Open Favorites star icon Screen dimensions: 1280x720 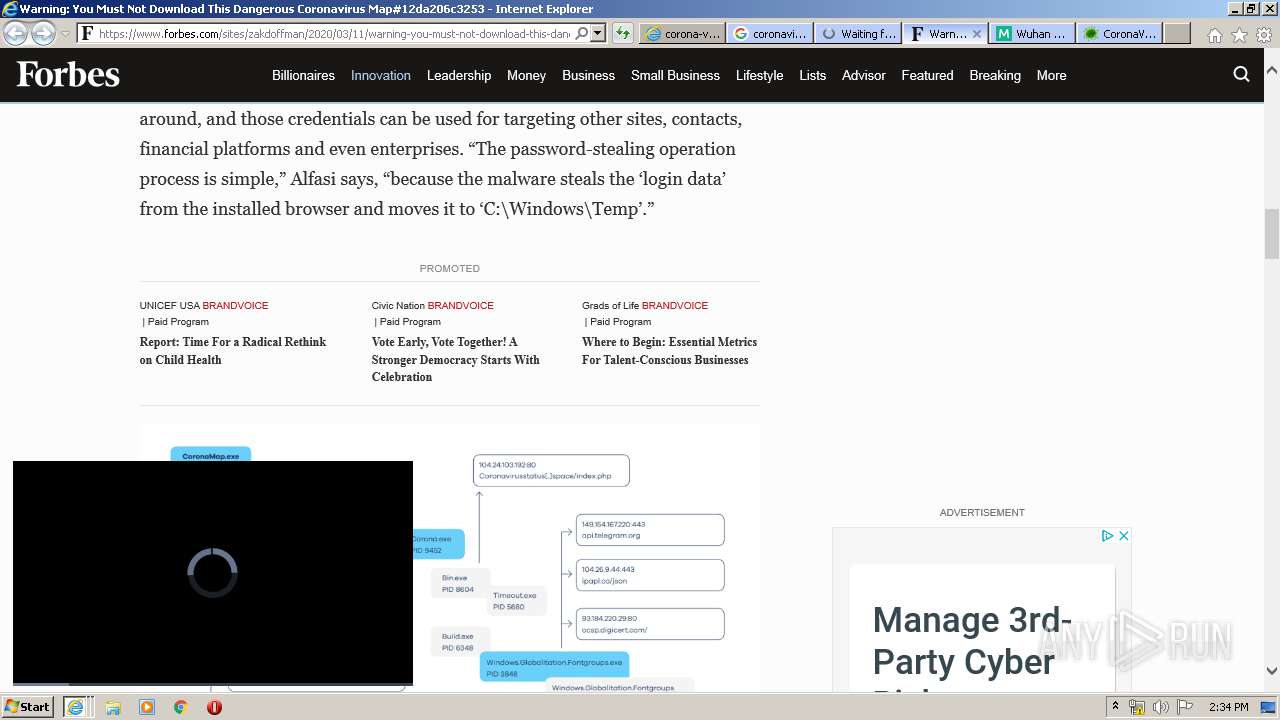click(1239, 34)
